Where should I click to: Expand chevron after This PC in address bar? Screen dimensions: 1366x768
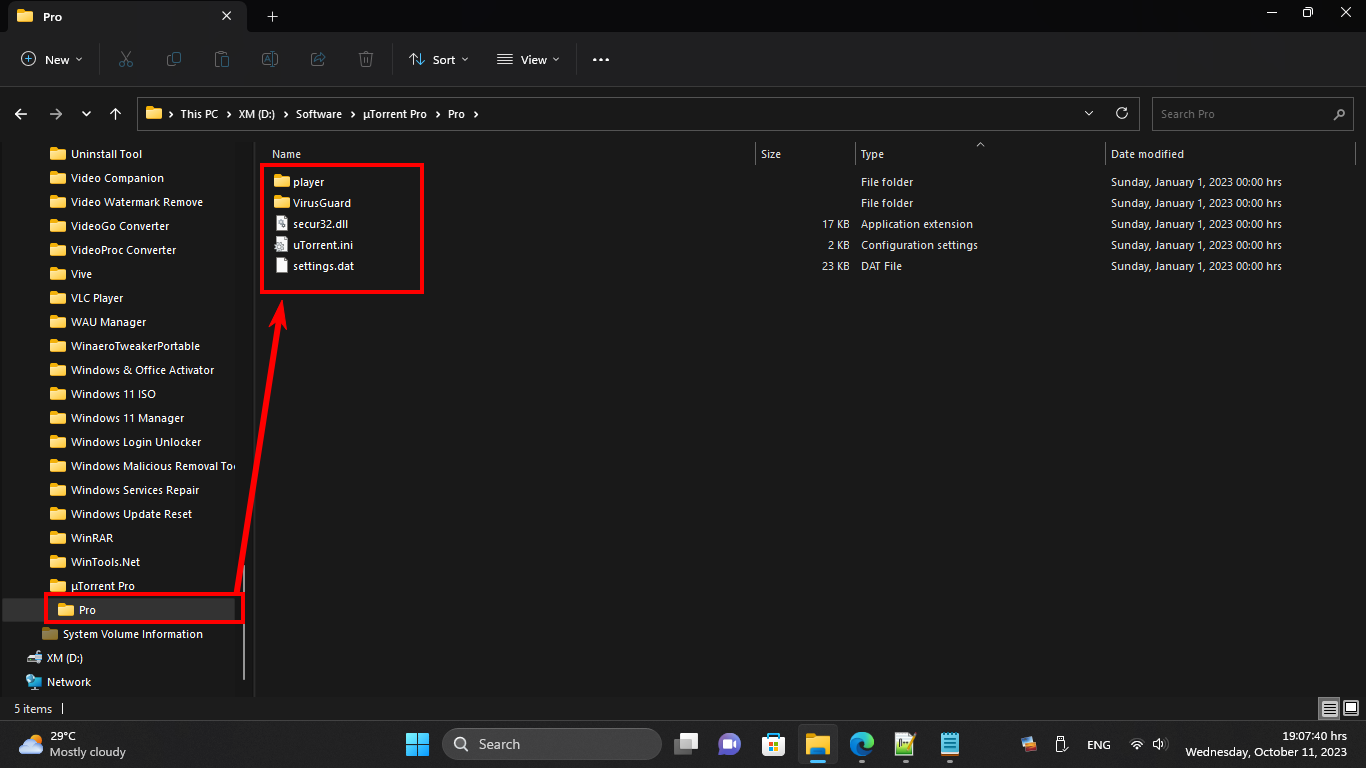228,114
